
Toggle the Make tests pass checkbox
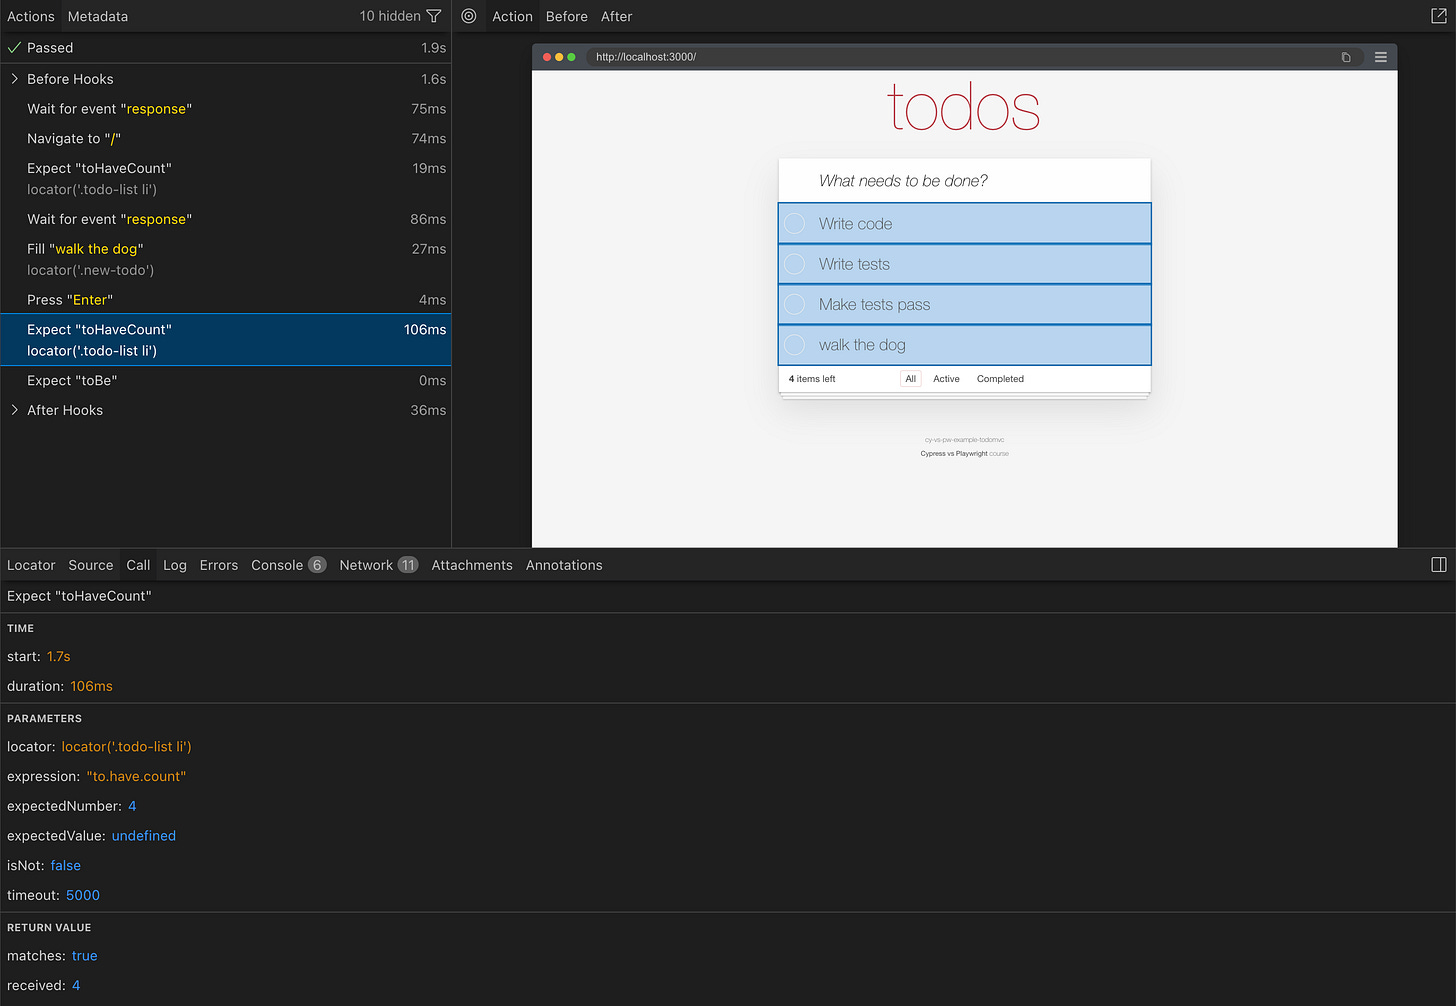(795, 304)
